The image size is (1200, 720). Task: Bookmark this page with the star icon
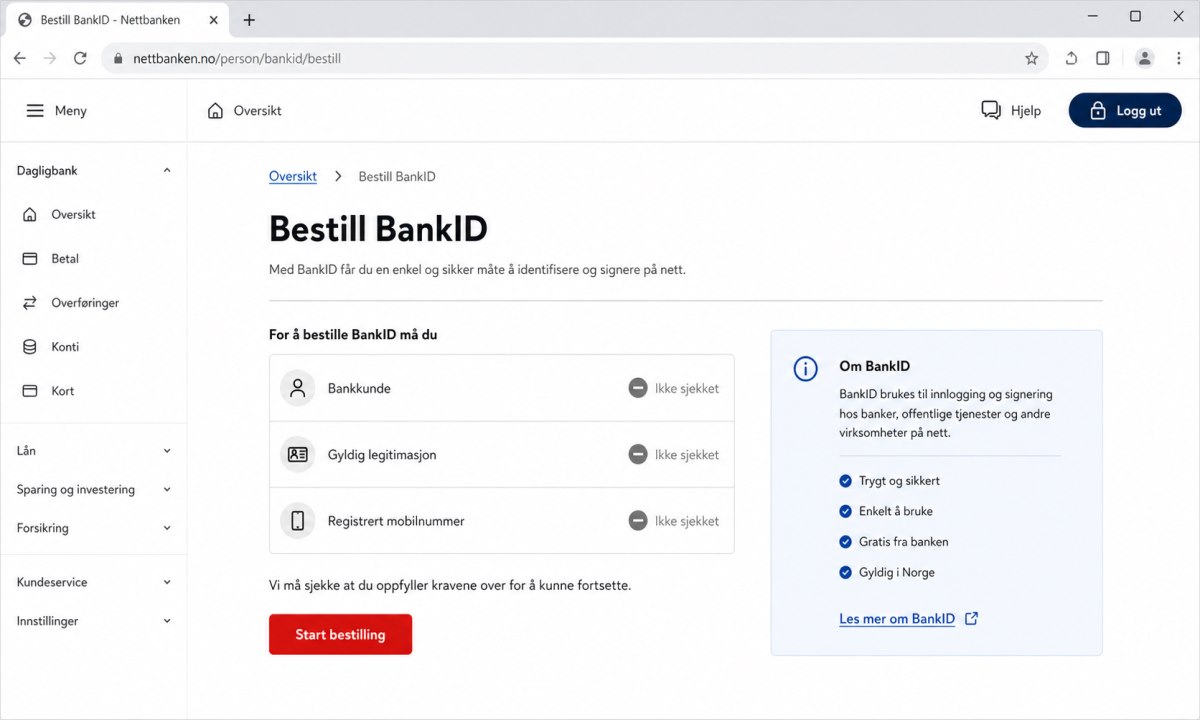[1031, 59]
